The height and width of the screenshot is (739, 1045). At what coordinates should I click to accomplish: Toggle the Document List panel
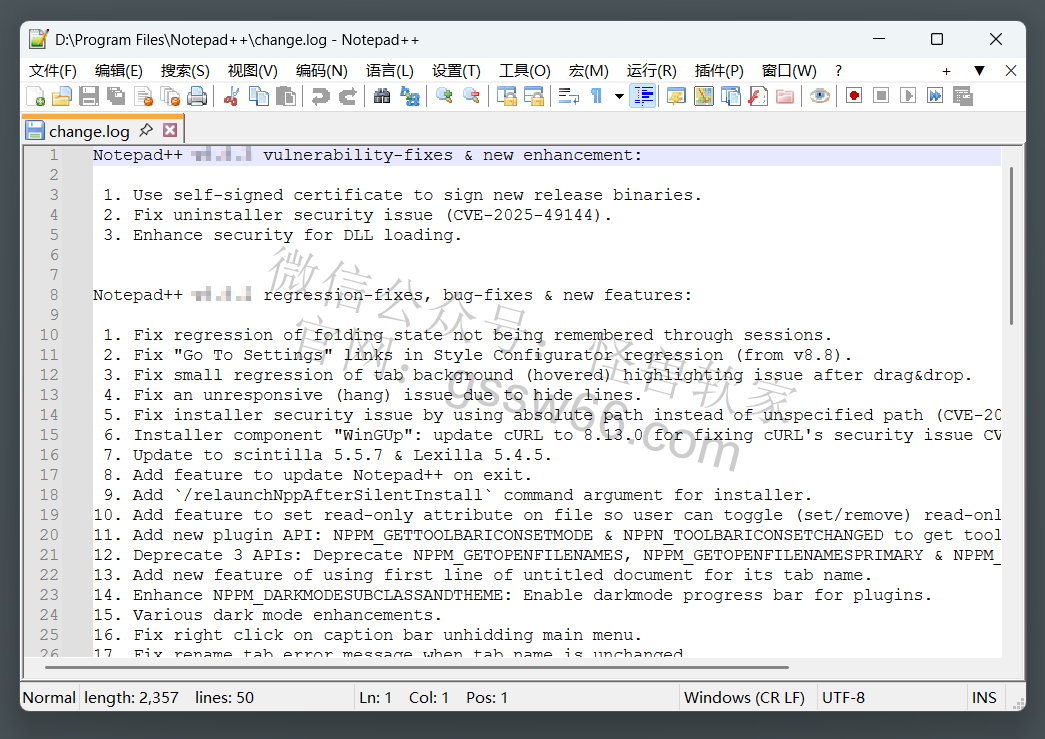[731, 97]
